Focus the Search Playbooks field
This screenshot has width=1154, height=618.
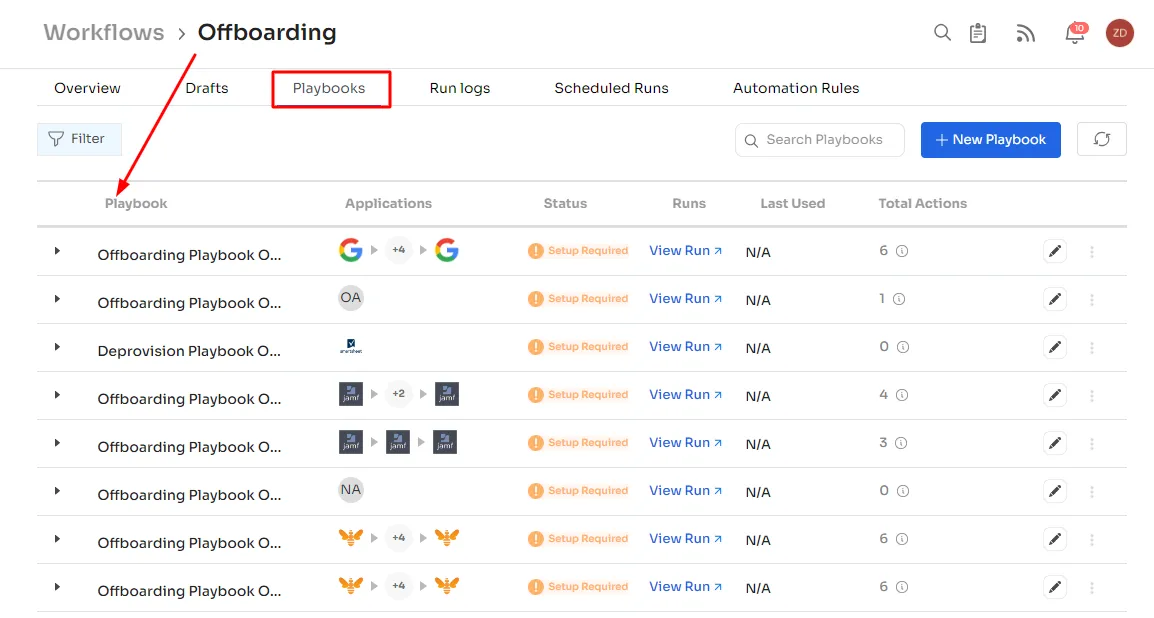[820, 140]
